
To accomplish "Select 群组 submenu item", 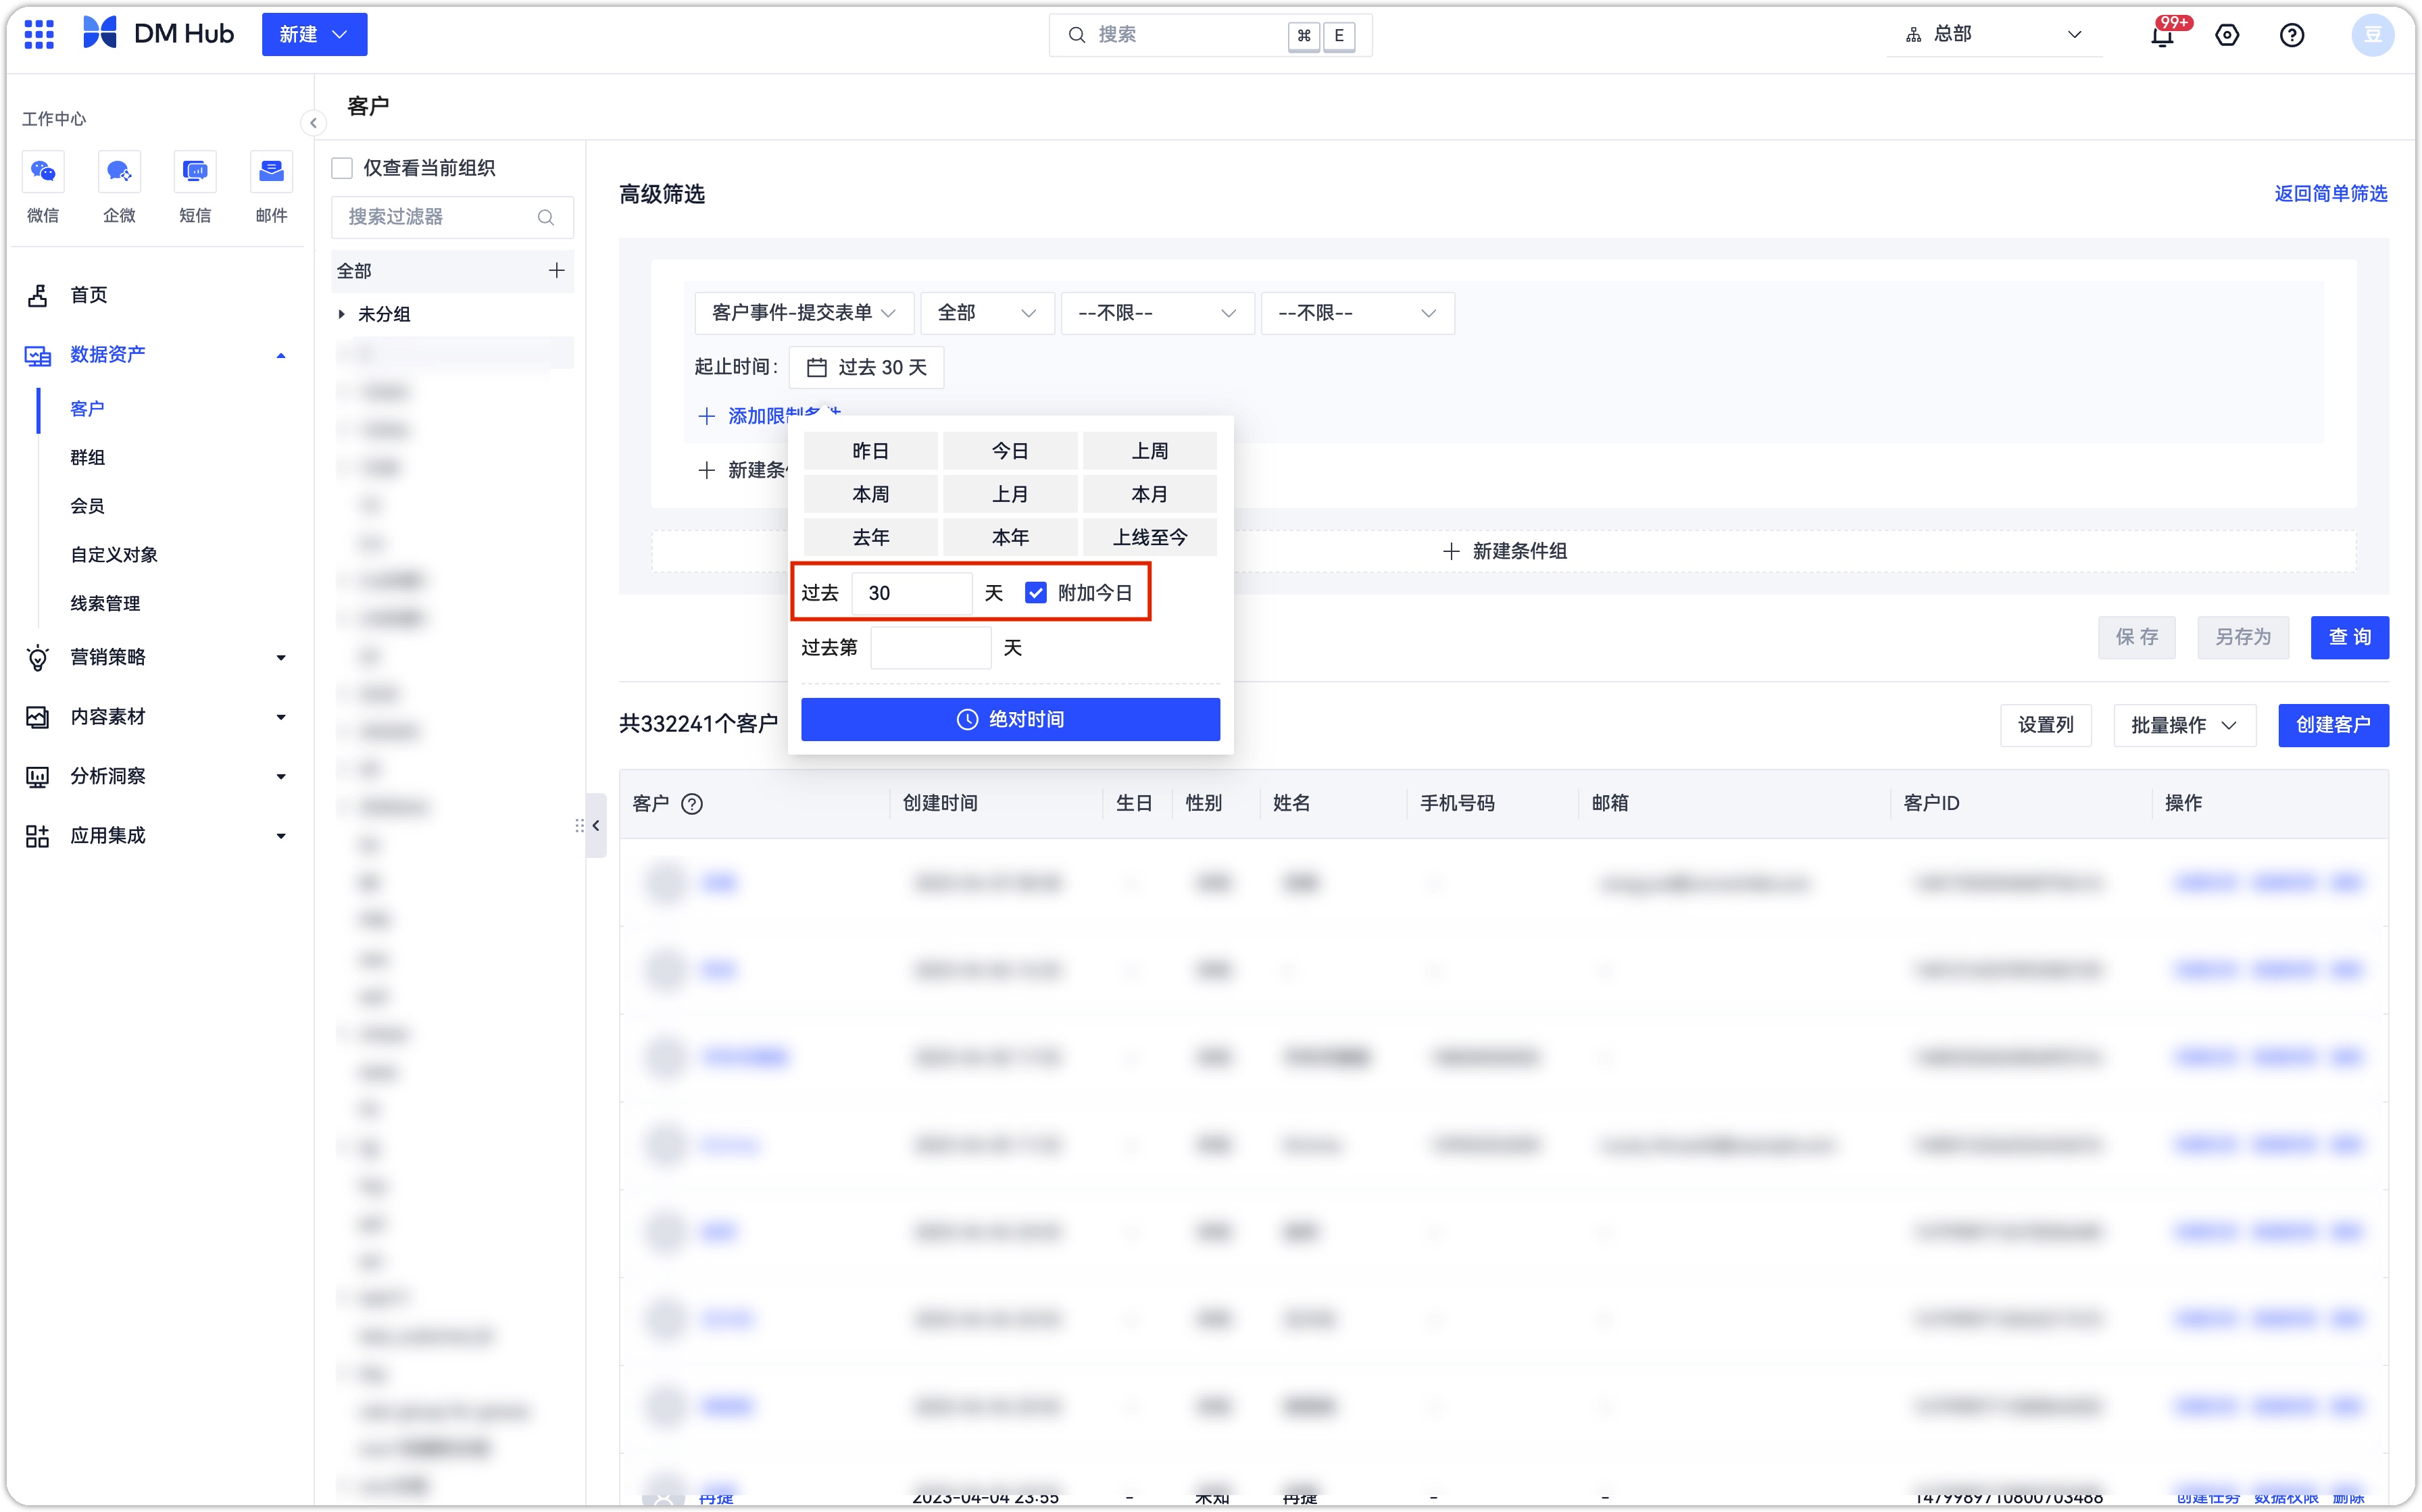I will click(87, 458).
